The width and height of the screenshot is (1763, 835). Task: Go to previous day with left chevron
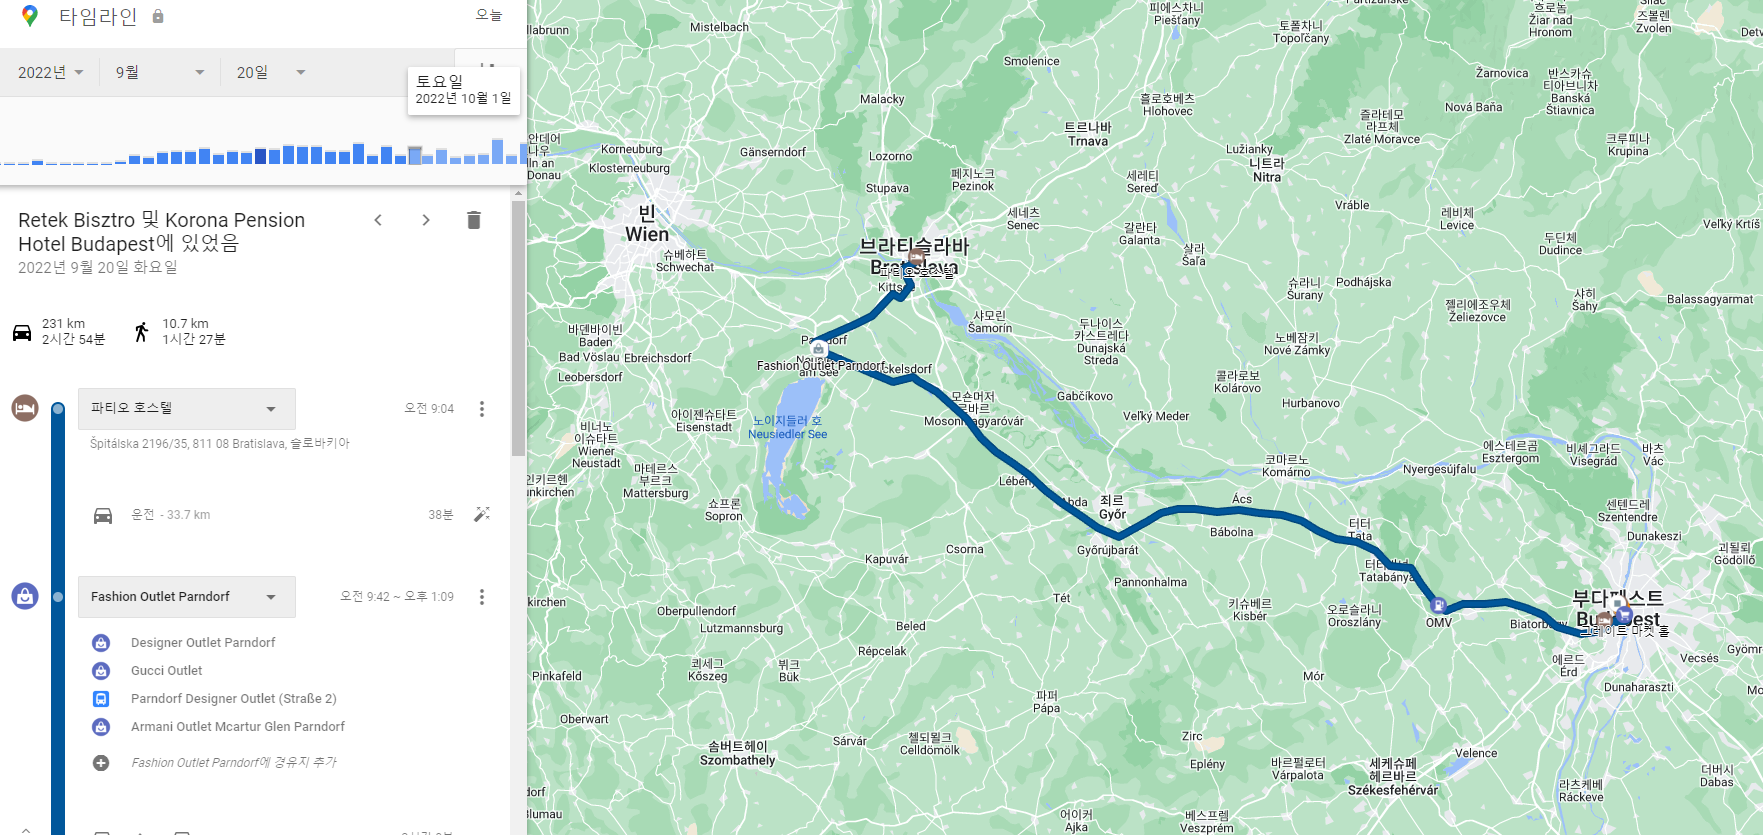pos(378,220)
